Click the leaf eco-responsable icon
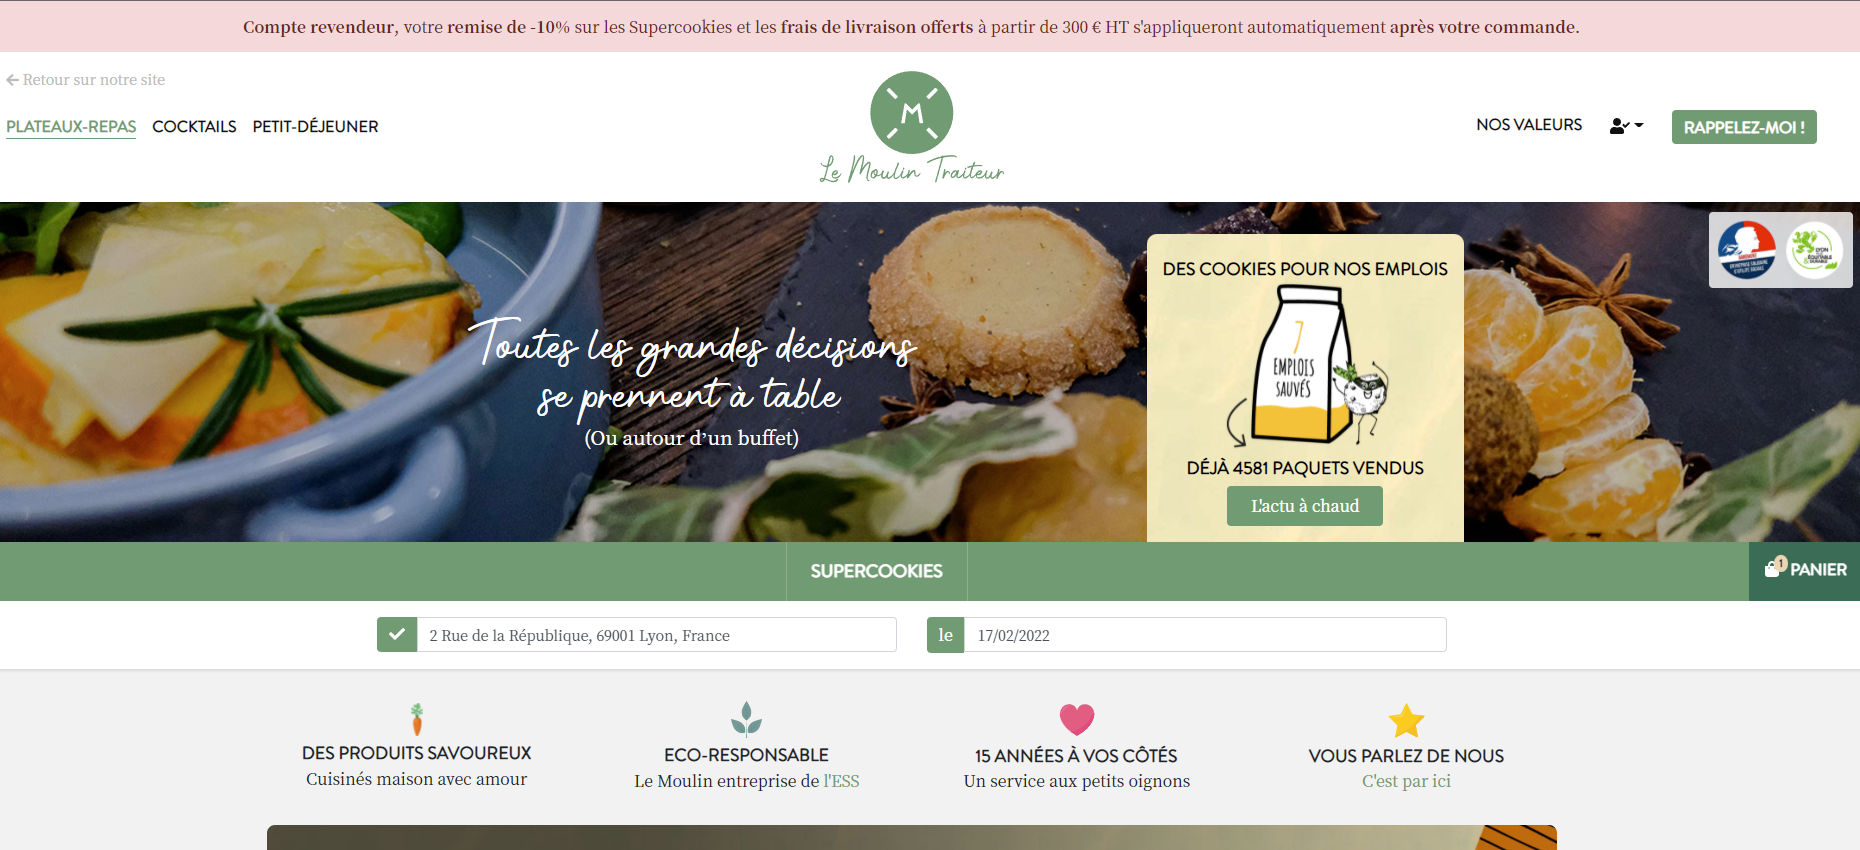Screen dimensions: 1860x850 tap(746, 719)
